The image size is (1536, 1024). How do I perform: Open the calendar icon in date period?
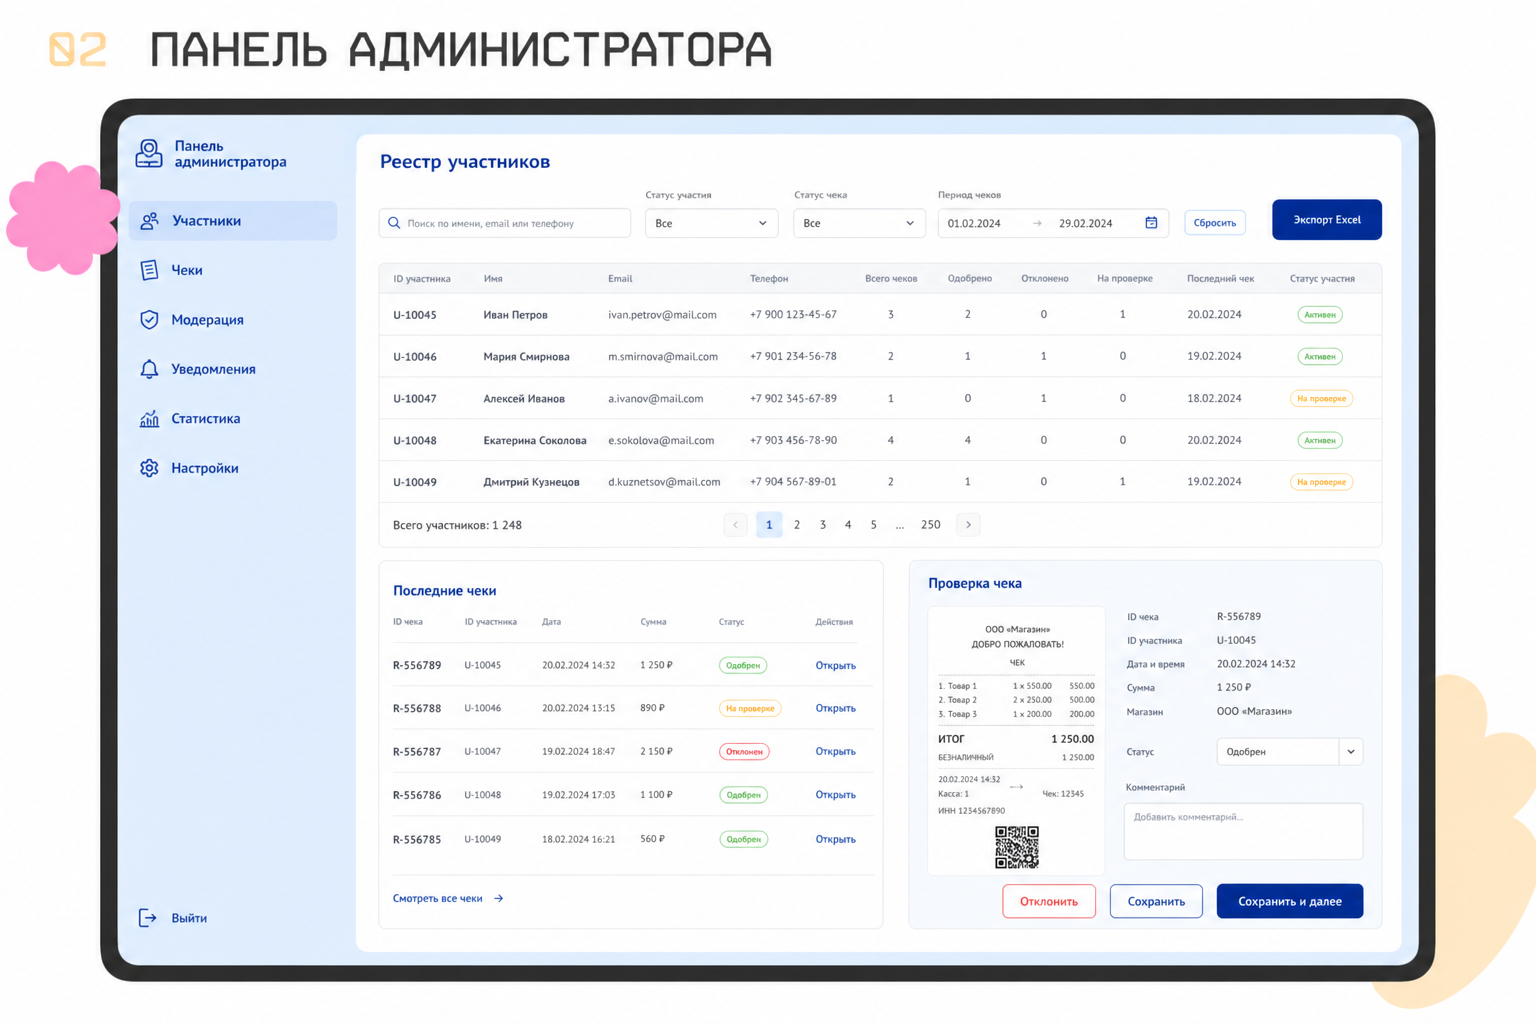coord(1151,223)
